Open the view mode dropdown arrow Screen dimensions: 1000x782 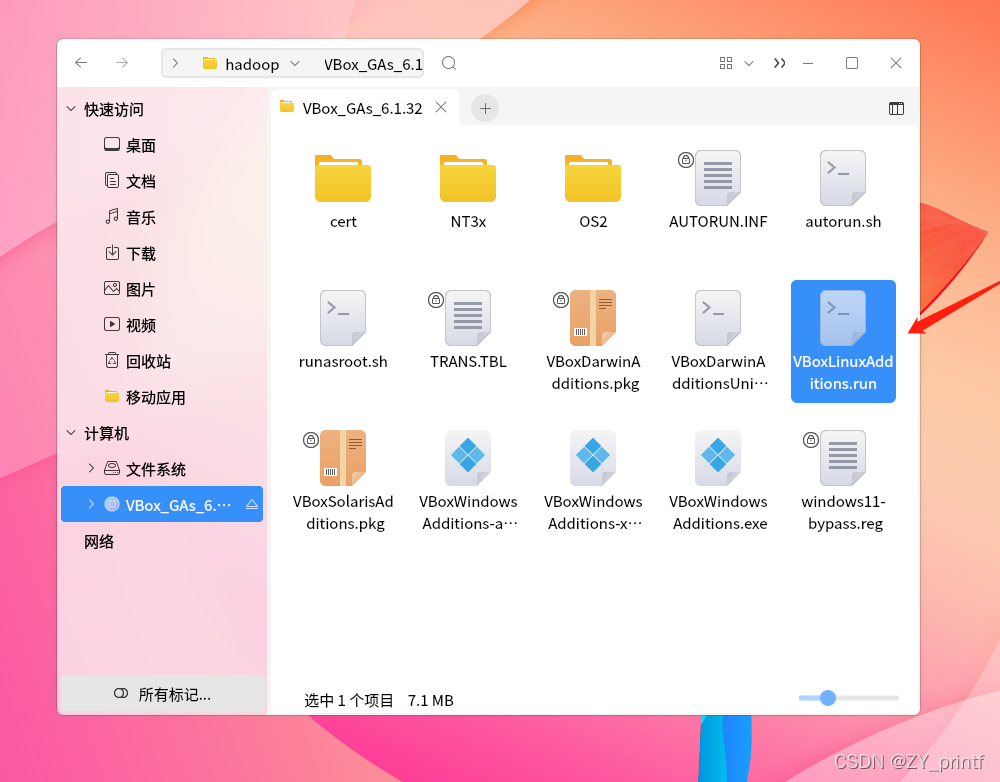pyautogui.click(x=749, y=63)
